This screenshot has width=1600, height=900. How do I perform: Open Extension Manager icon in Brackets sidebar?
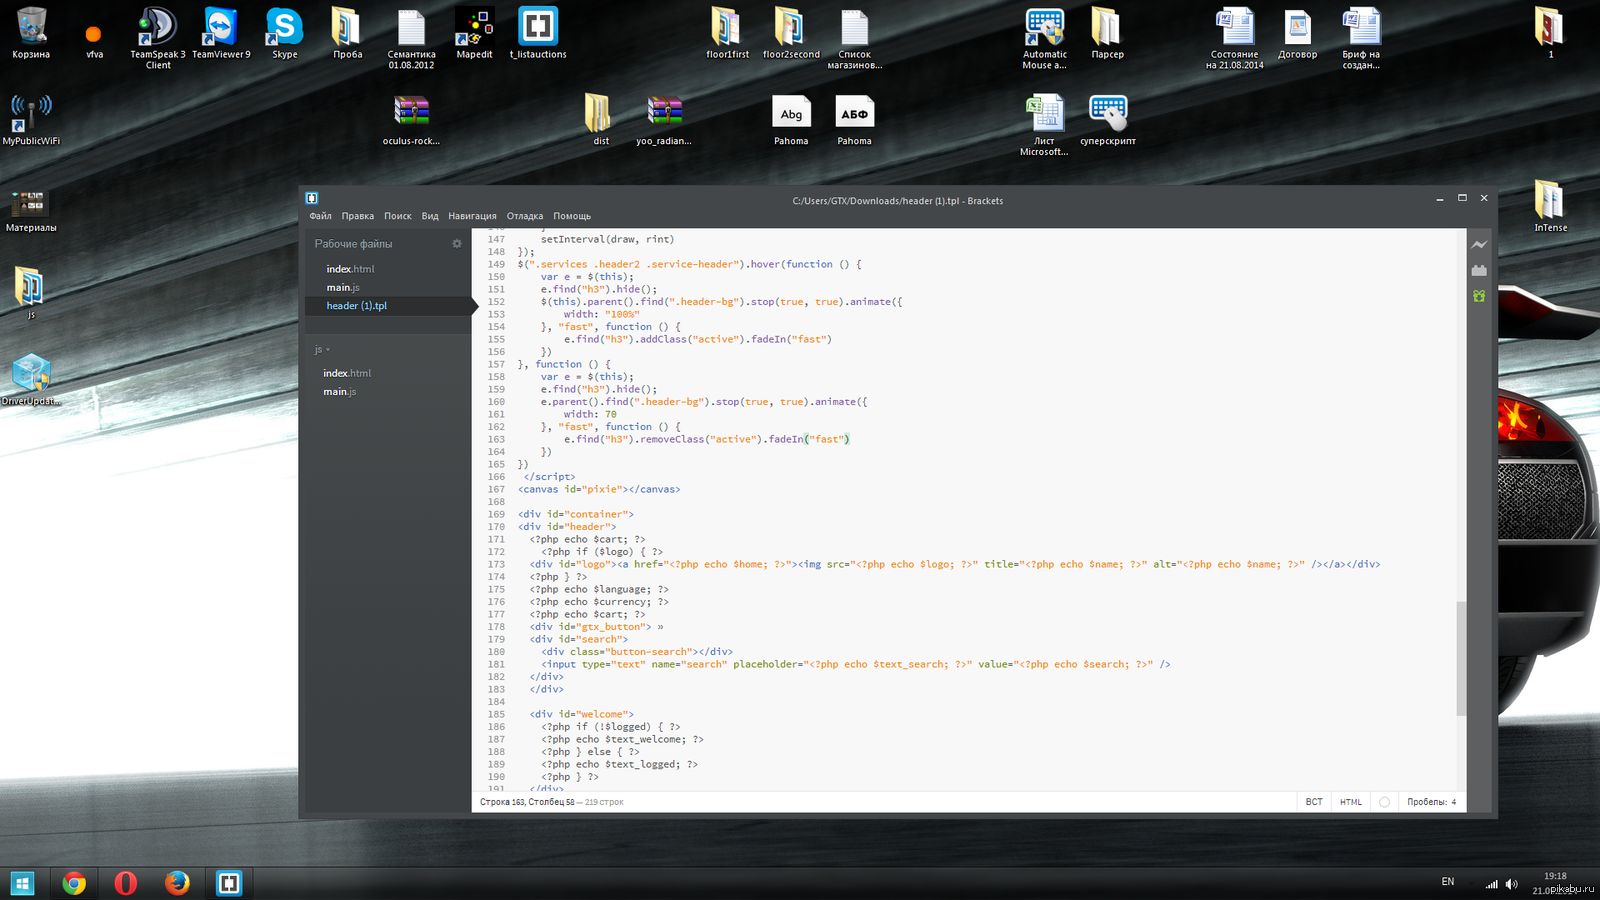coord(1479,270)
